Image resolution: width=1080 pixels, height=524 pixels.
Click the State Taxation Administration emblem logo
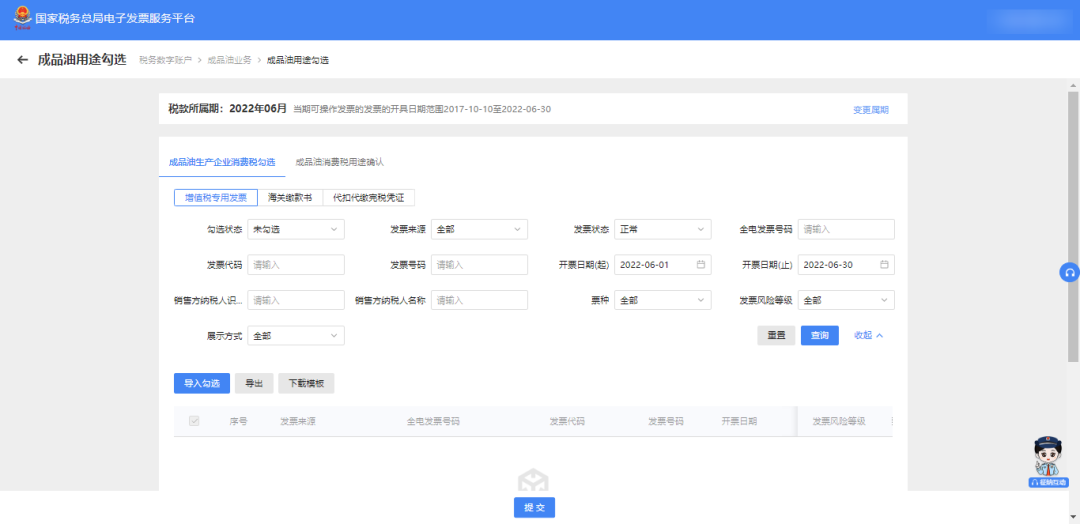pyautogui.click(x=21, y=19)
